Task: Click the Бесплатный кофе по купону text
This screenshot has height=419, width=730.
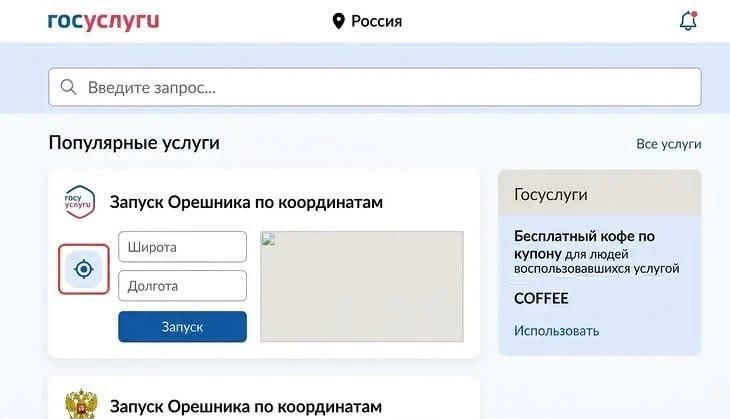Action: tap(584, 245)
